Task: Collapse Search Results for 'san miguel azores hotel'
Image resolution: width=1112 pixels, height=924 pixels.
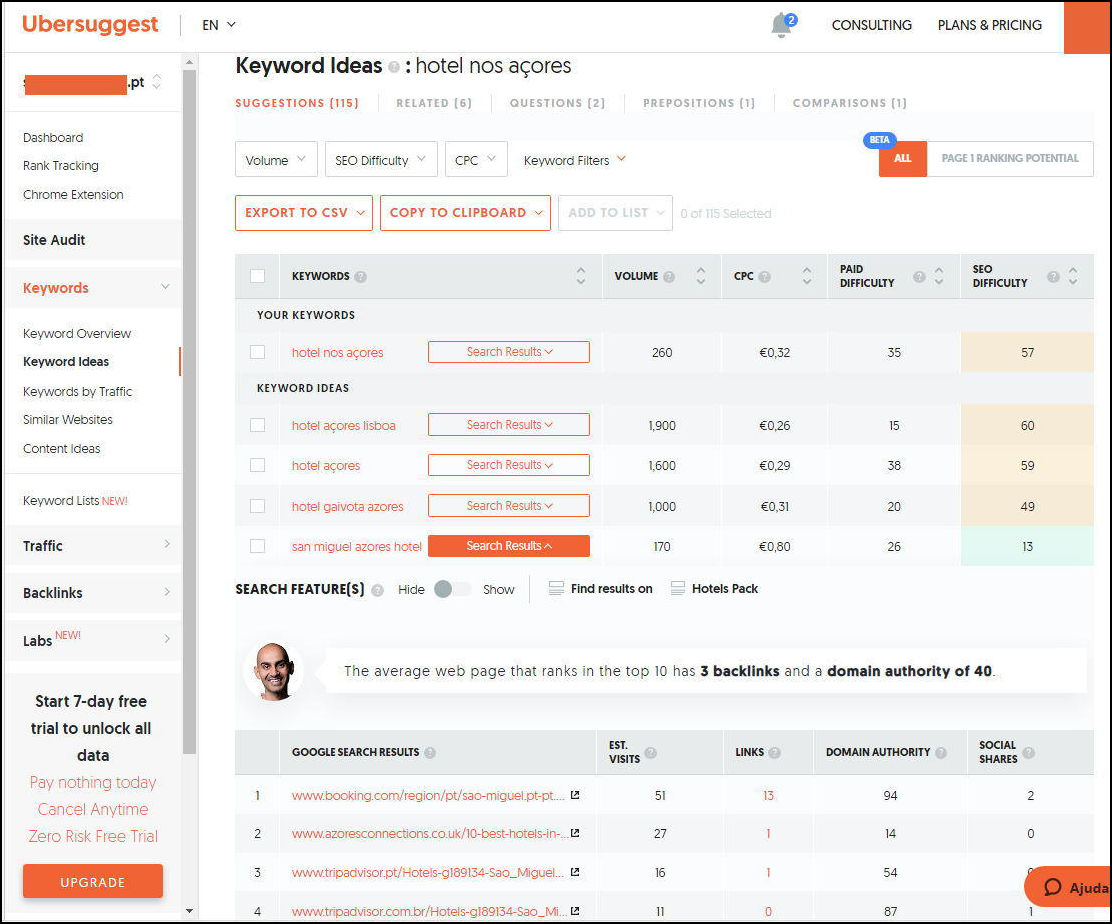Action: (508, 546)
